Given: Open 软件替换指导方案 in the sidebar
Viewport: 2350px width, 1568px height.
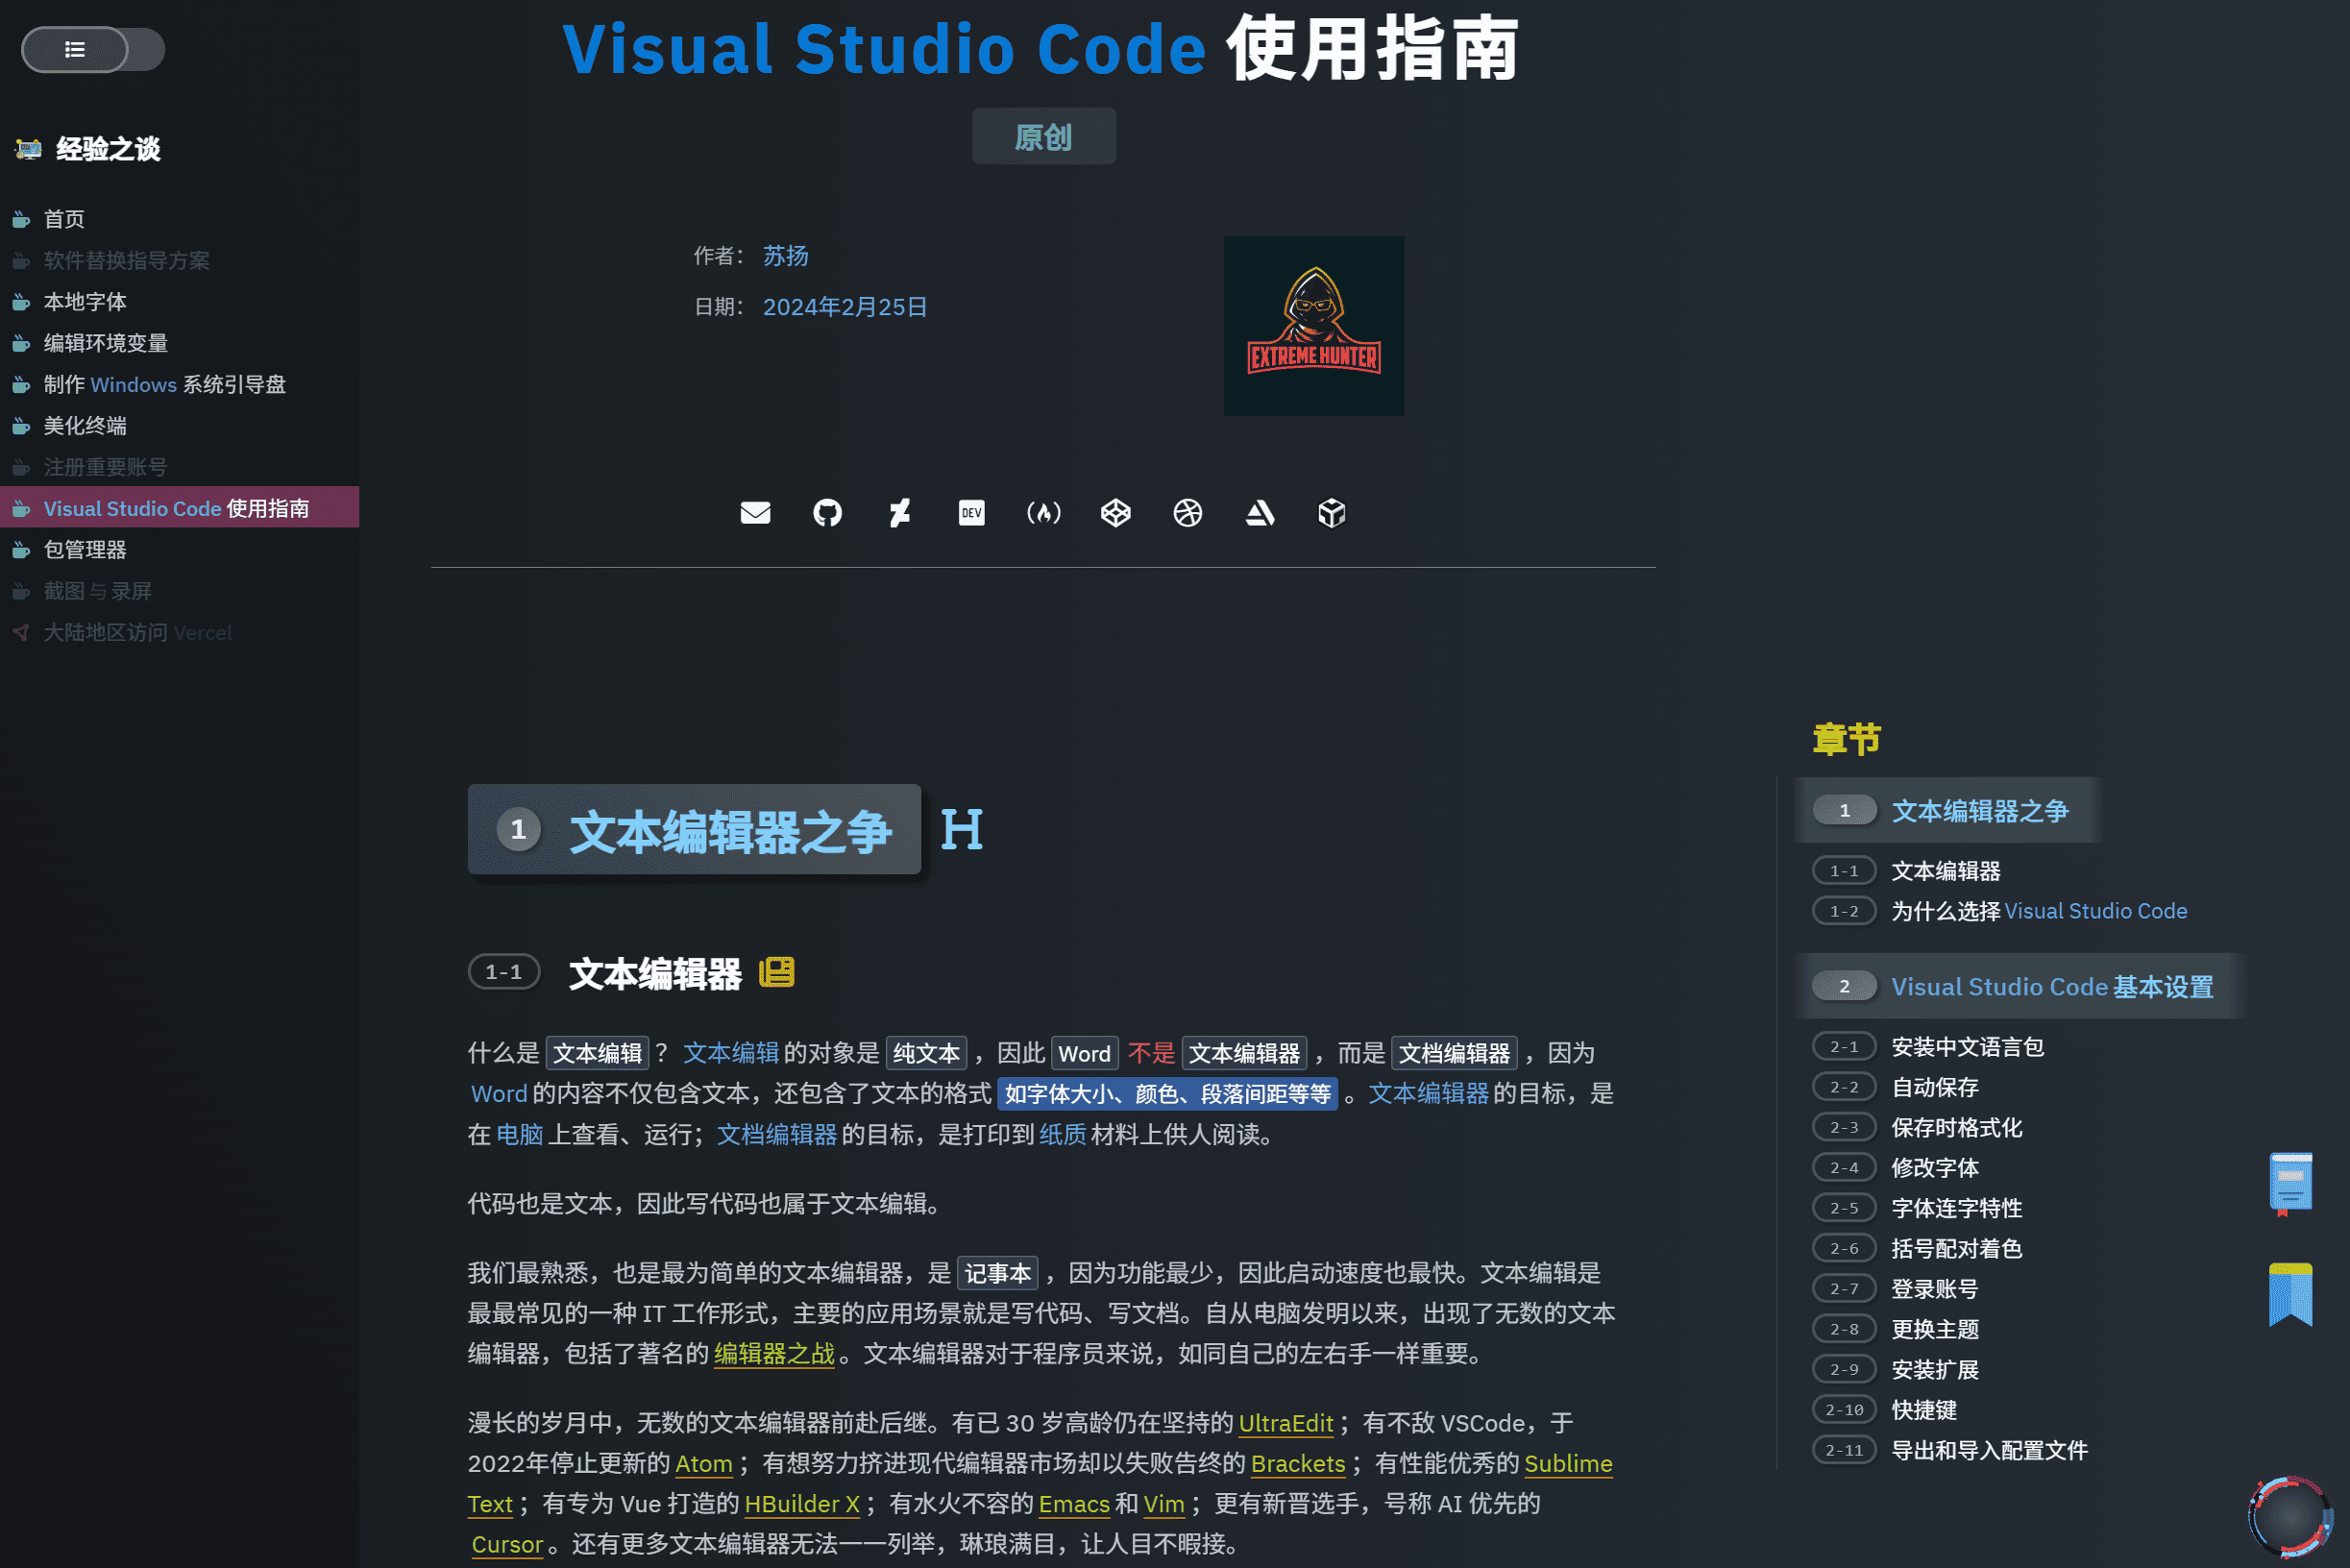Looking at the screenshot, I should pyautogui.click(x=126, y=260).
